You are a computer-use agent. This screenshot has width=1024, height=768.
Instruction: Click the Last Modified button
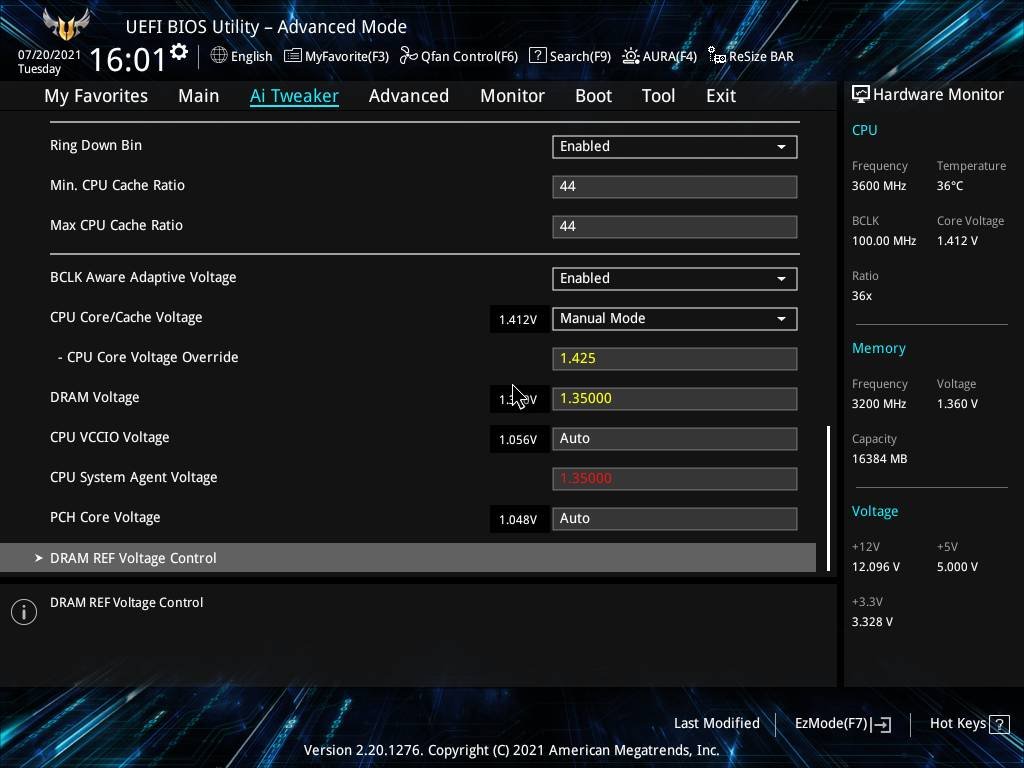point(716,723)
